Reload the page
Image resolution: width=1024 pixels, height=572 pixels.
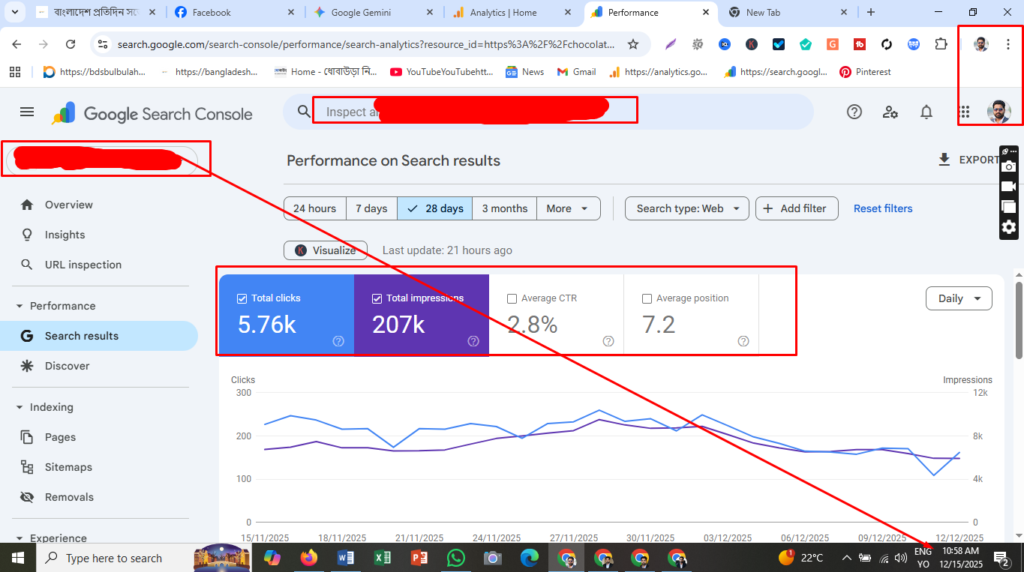[71, 44]
